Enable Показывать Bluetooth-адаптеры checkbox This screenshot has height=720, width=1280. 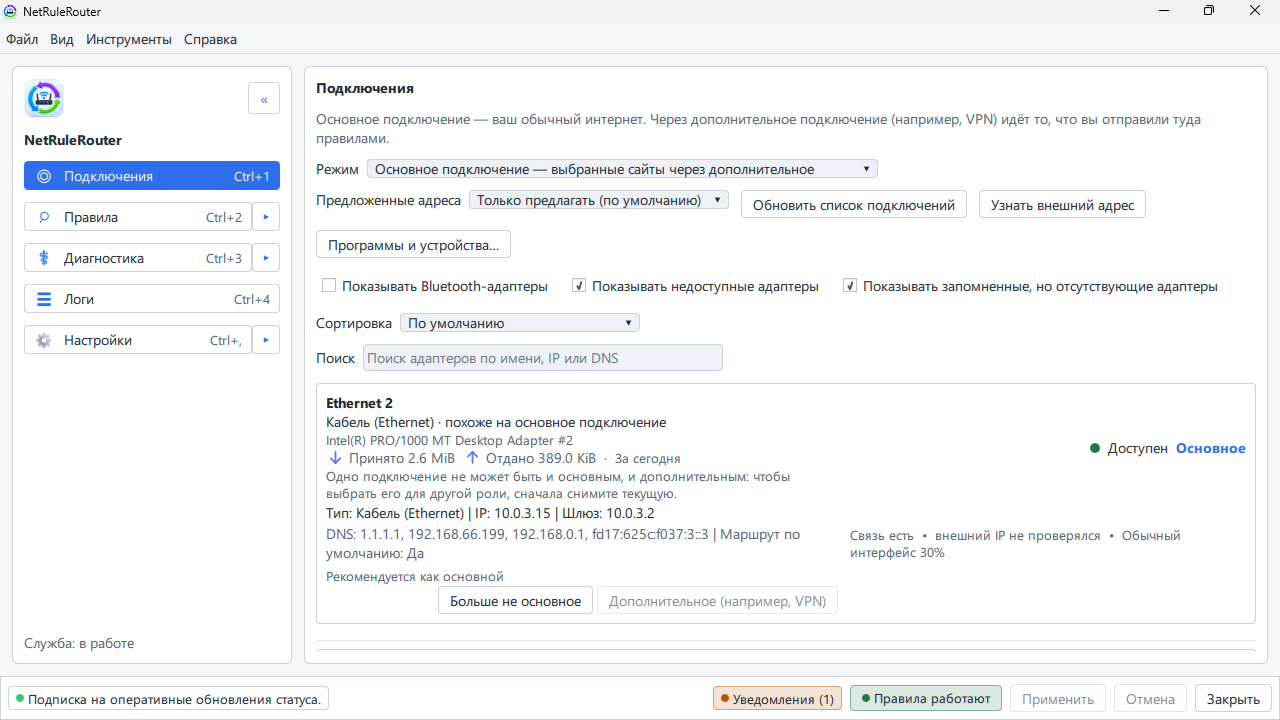[x=329, y=286]
